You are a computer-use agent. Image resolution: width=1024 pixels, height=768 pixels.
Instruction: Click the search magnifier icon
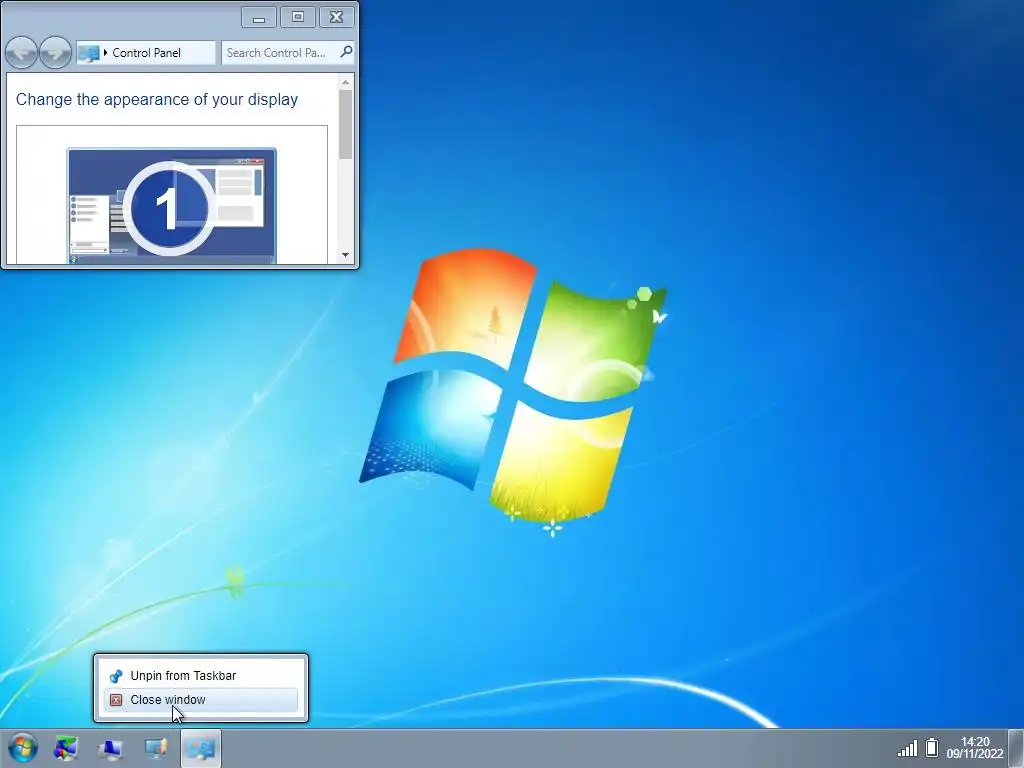click(x=346, y=52)
